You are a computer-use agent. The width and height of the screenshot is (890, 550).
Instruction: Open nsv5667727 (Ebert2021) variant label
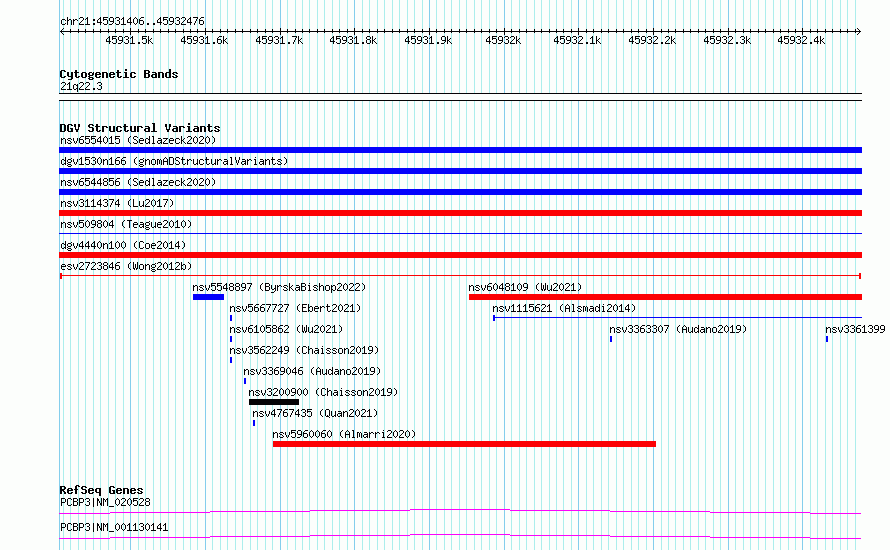click(x=295, y=308)
